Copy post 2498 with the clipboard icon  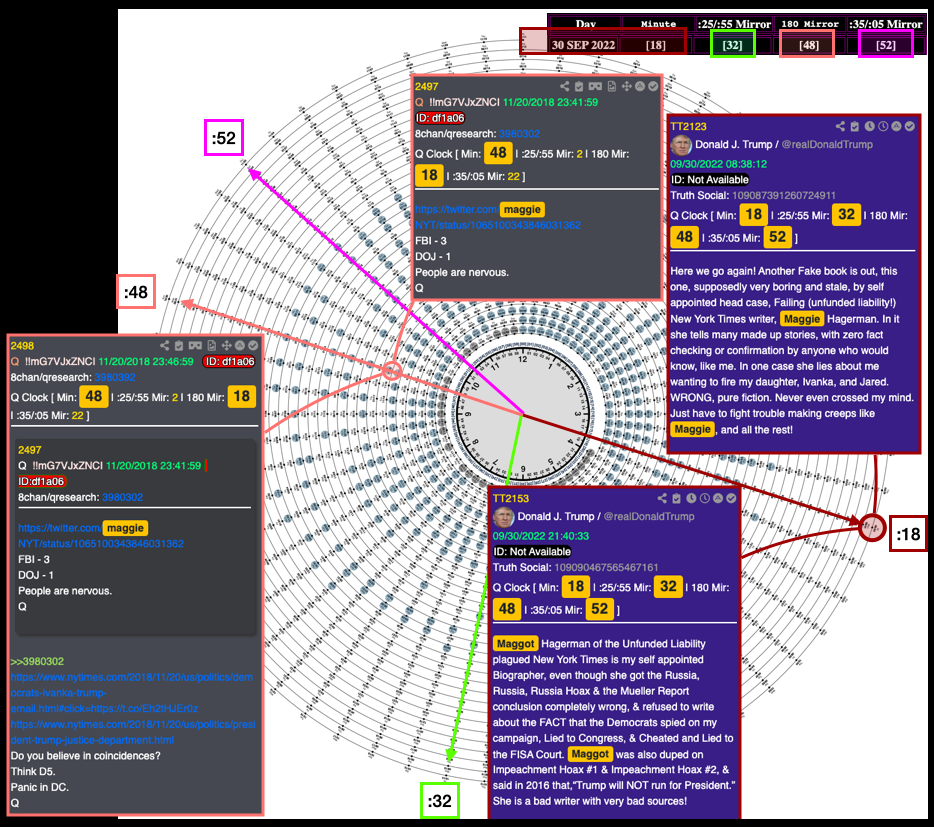[x=179, y=345]
